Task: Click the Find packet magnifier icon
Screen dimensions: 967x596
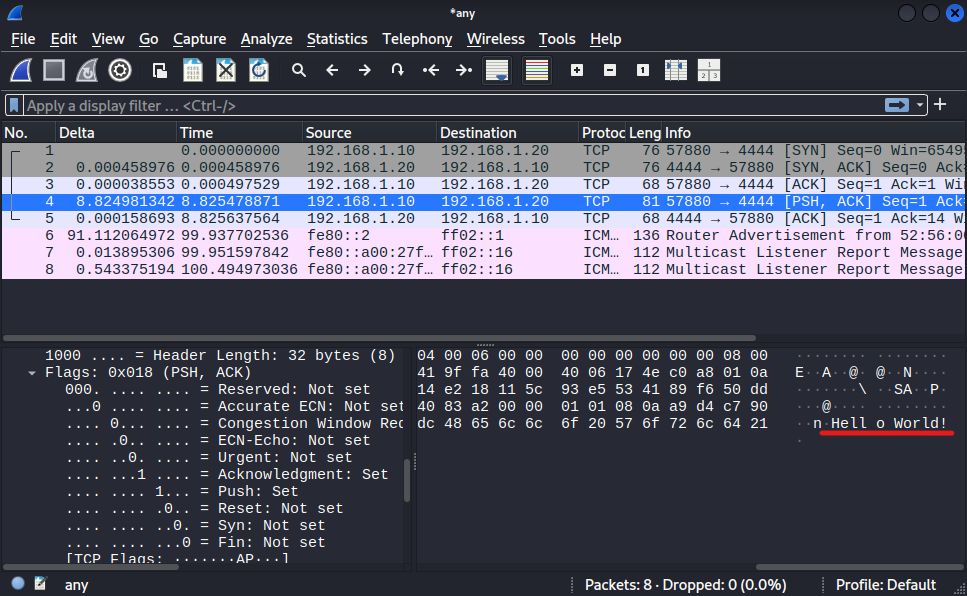Action: tap(298, 70)
